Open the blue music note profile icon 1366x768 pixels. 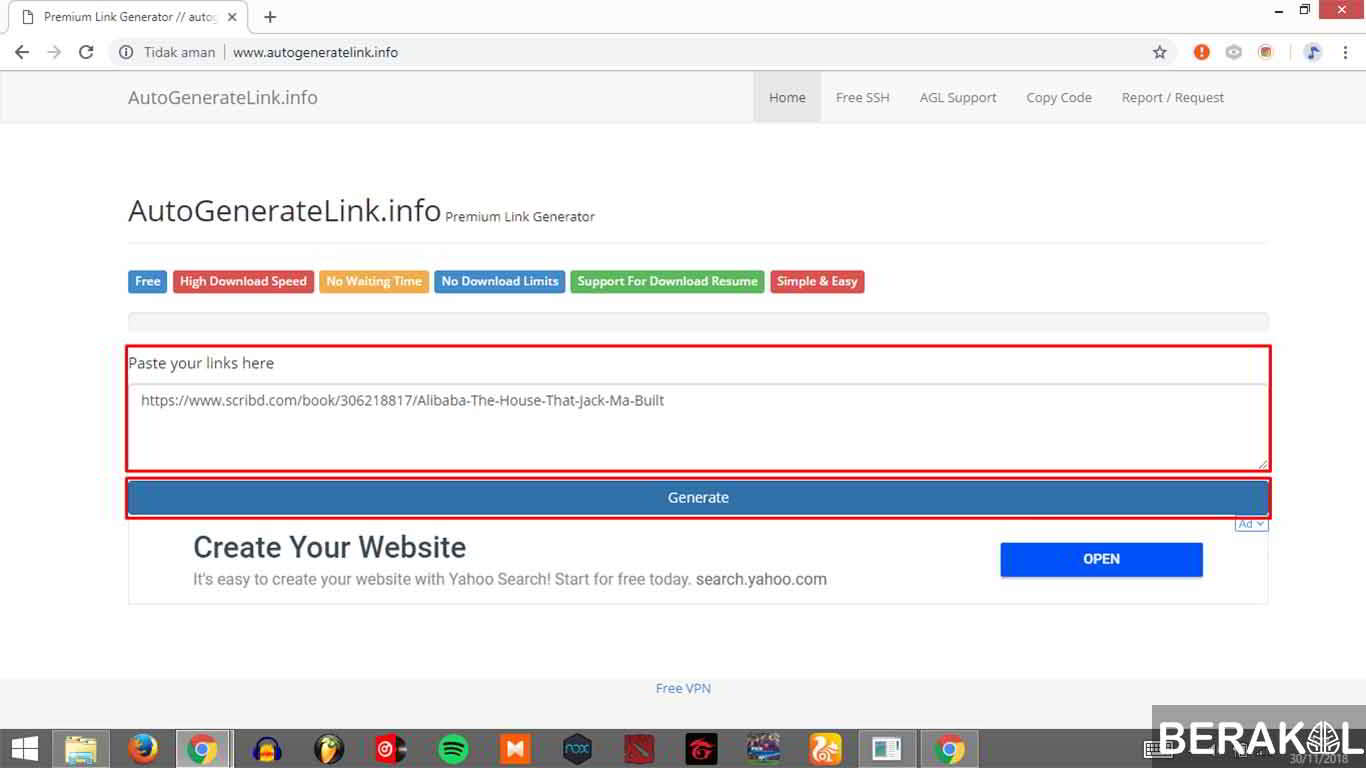point(1313,52)
